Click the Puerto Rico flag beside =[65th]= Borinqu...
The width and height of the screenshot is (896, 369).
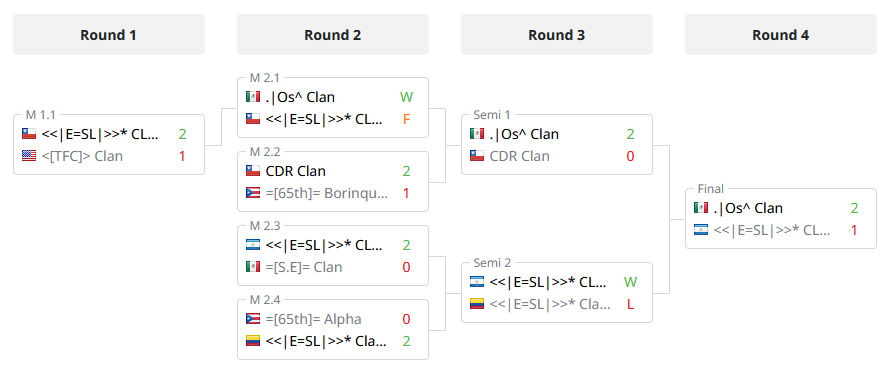(253, 193)
